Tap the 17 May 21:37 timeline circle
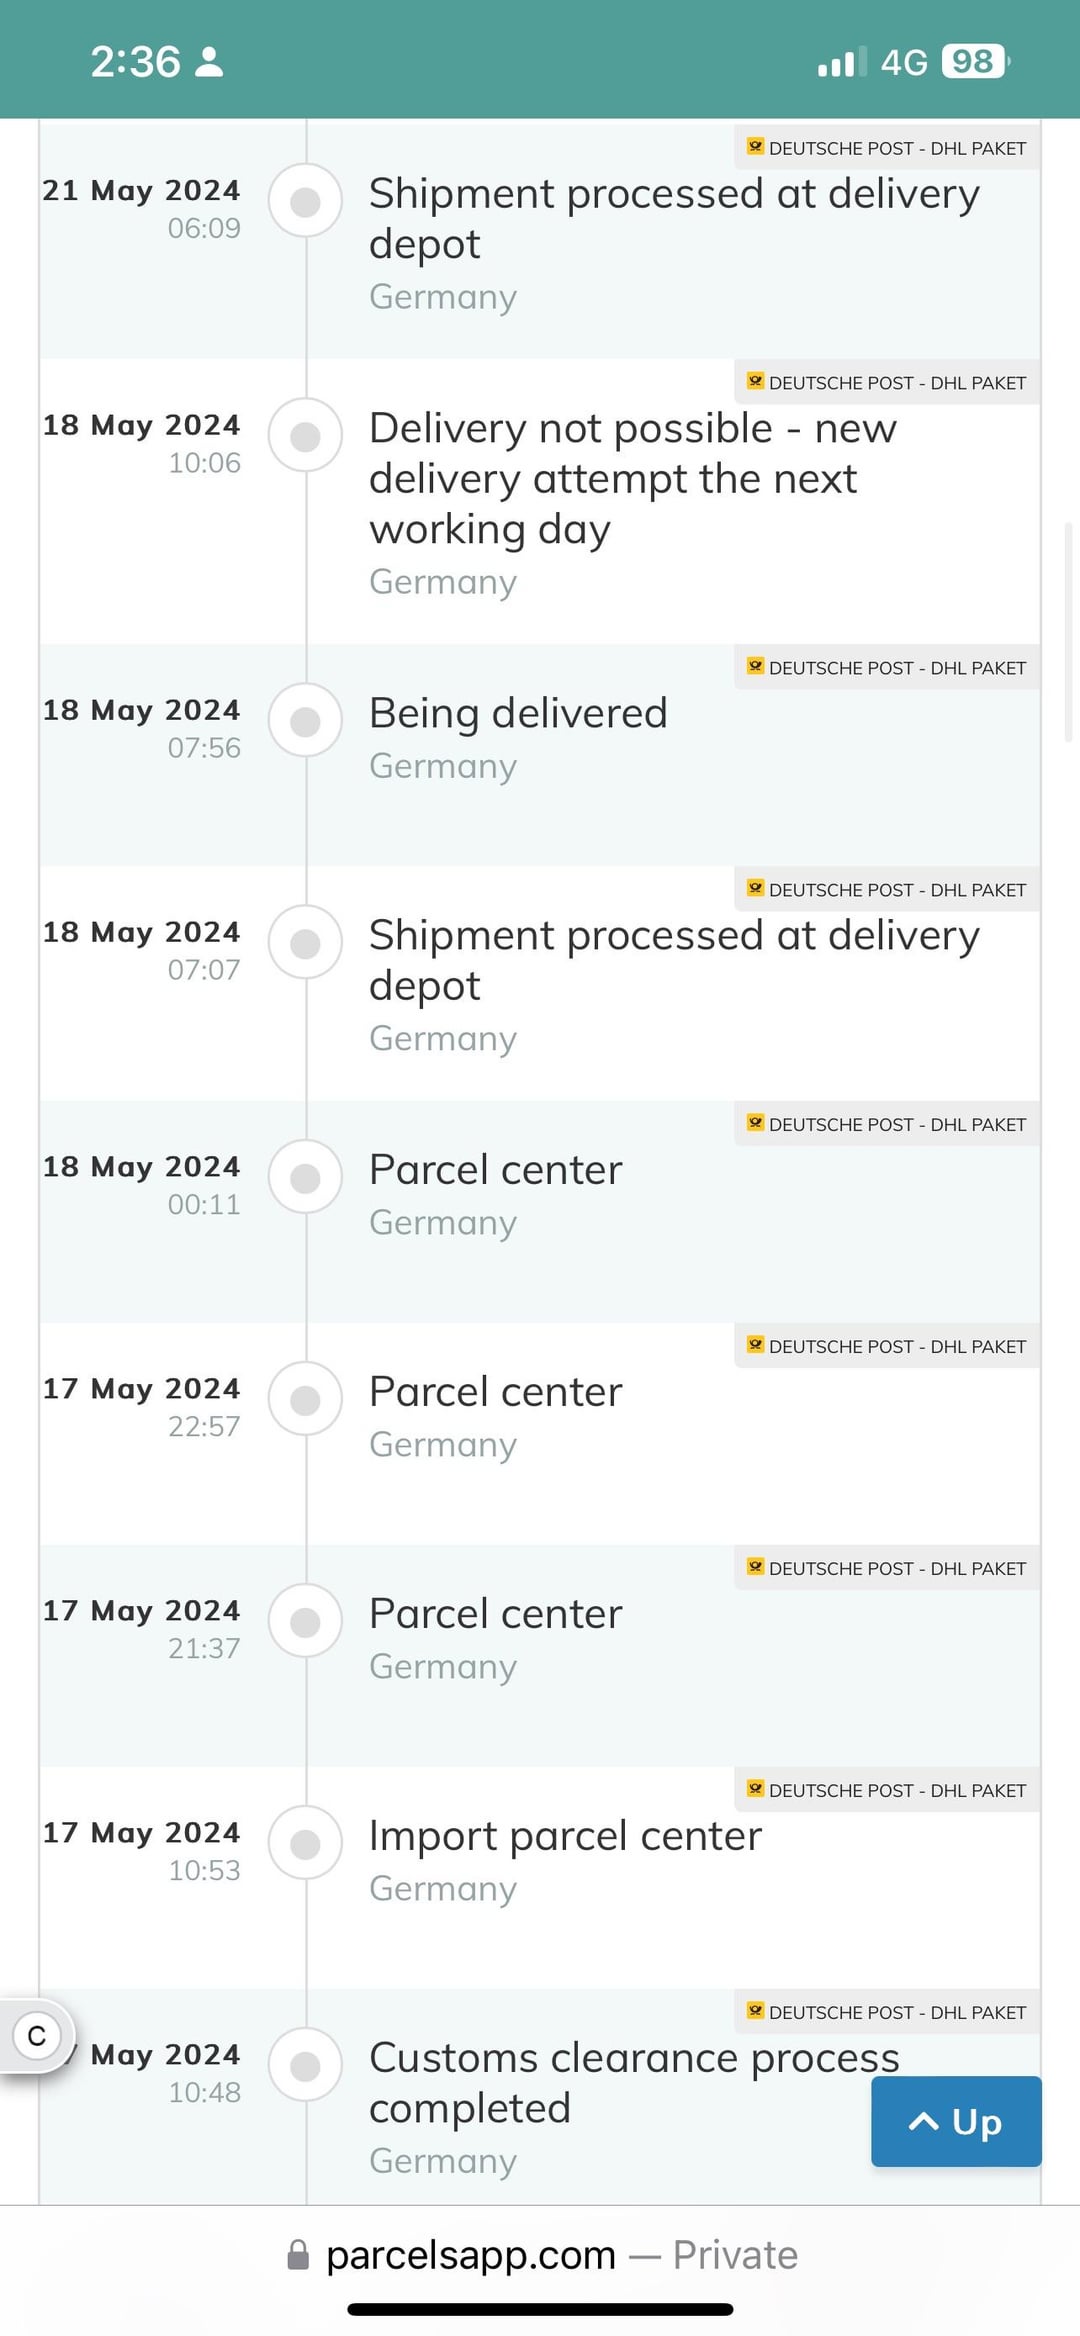Screen dimensions: 1080x2336 click(x=305, y=1622)
